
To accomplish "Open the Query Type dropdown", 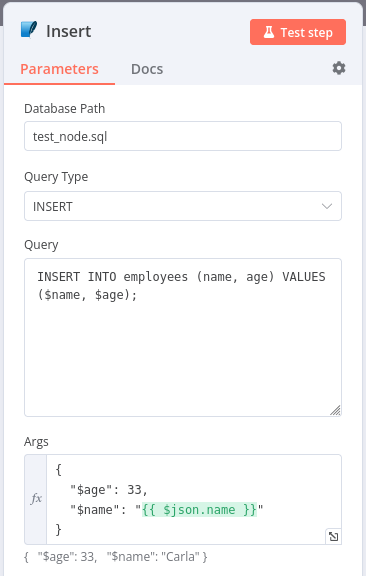I will [x=183, y=206].
